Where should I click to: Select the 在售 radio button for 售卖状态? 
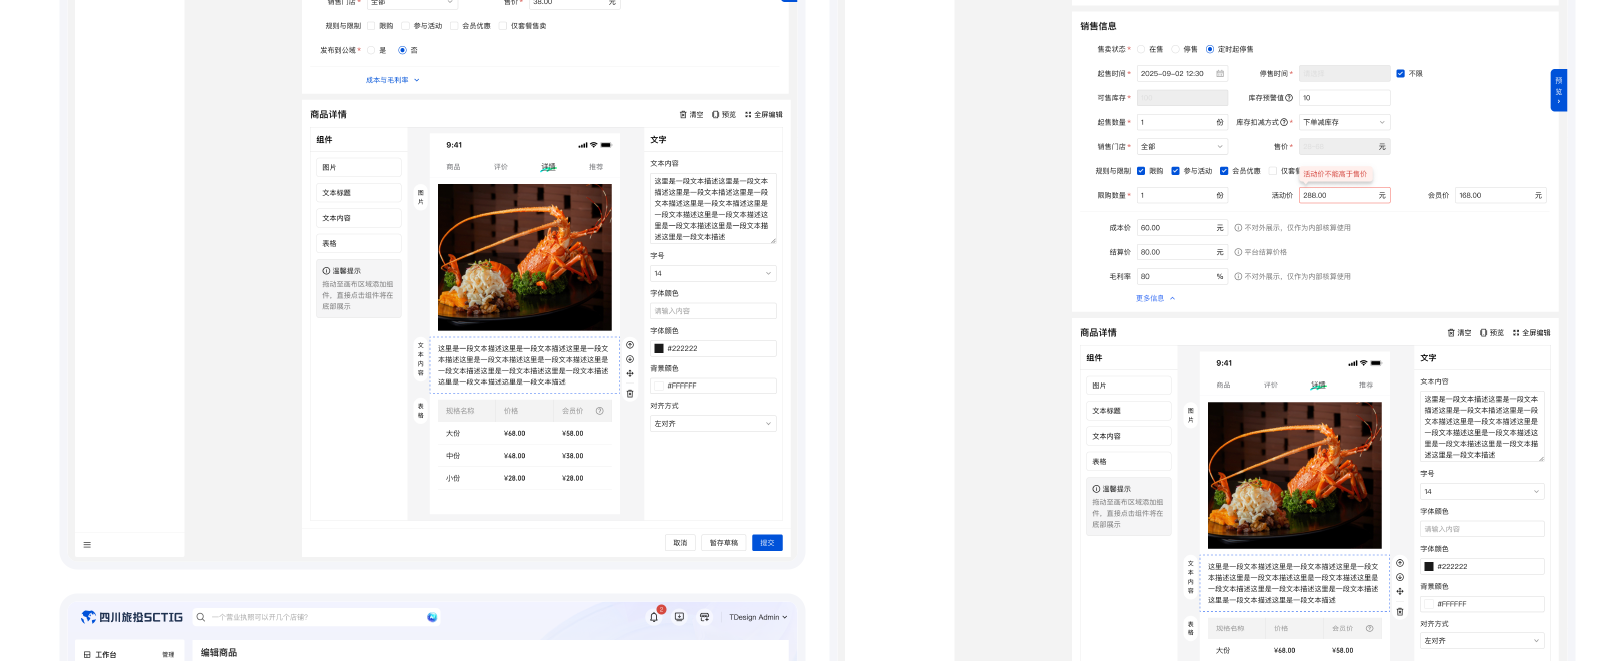(1141, 49)
